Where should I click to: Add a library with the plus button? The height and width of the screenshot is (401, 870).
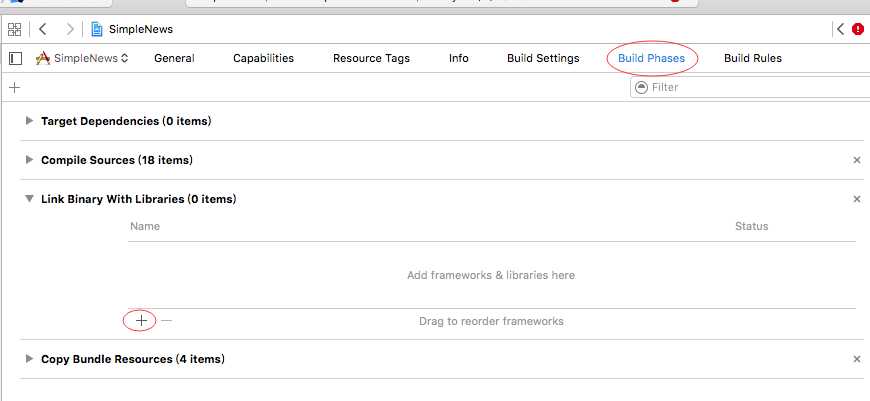point(142,321)
